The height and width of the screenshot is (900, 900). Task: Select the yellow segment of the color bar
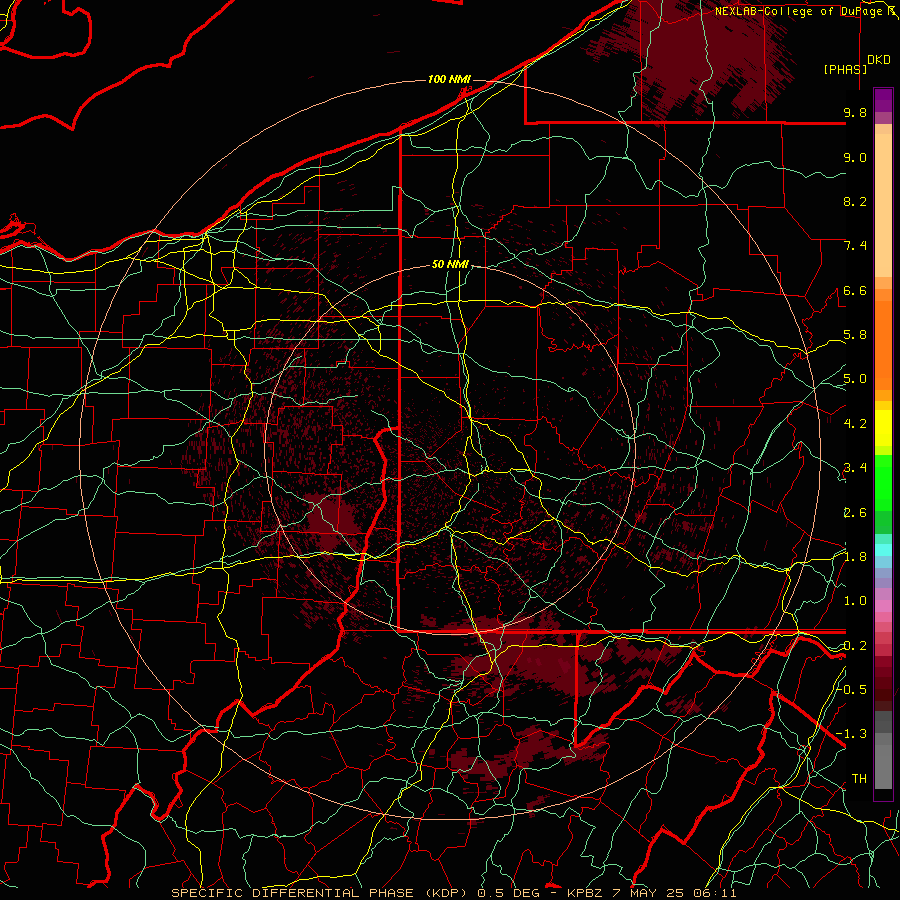(x=883, y=428)
